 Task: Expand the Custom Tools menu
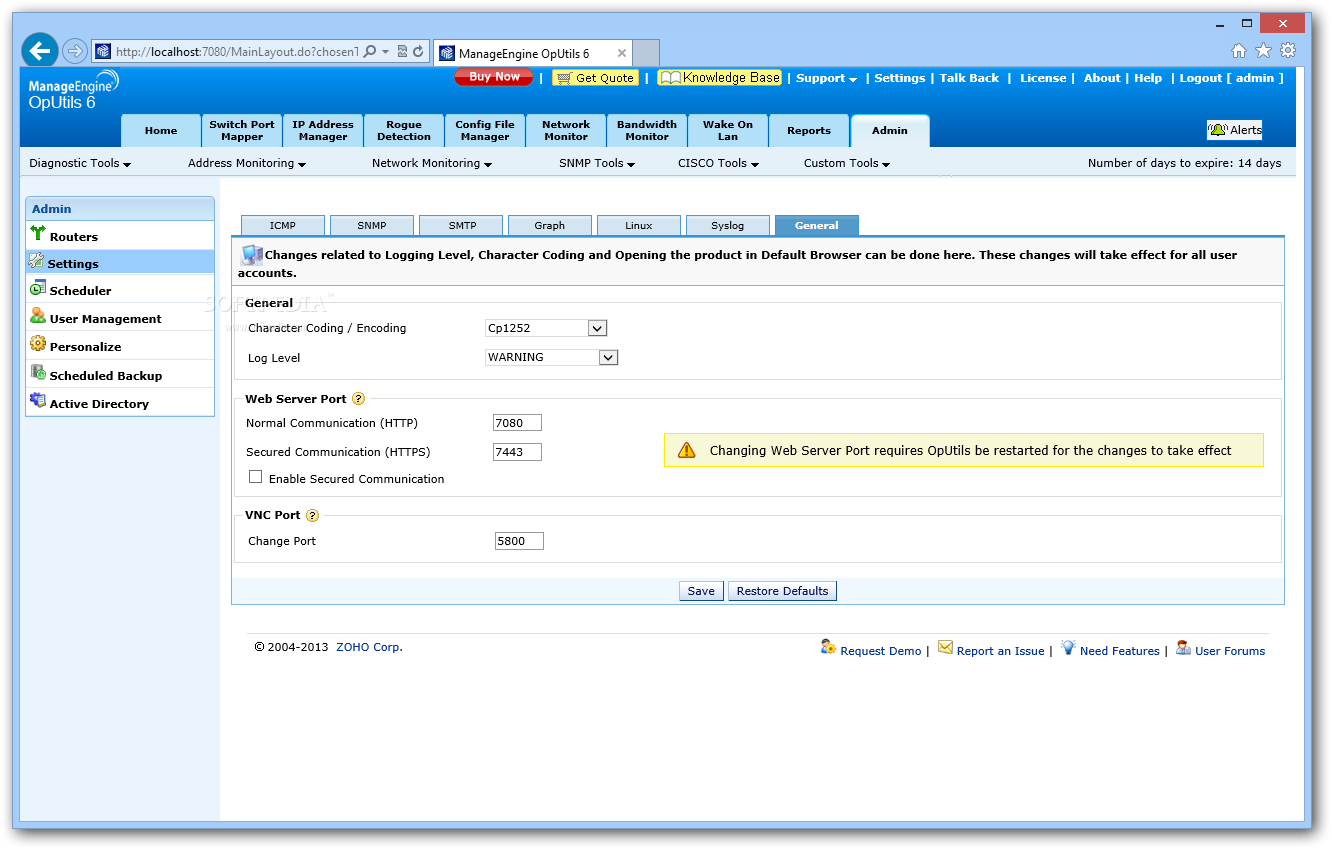pos(847,163)
